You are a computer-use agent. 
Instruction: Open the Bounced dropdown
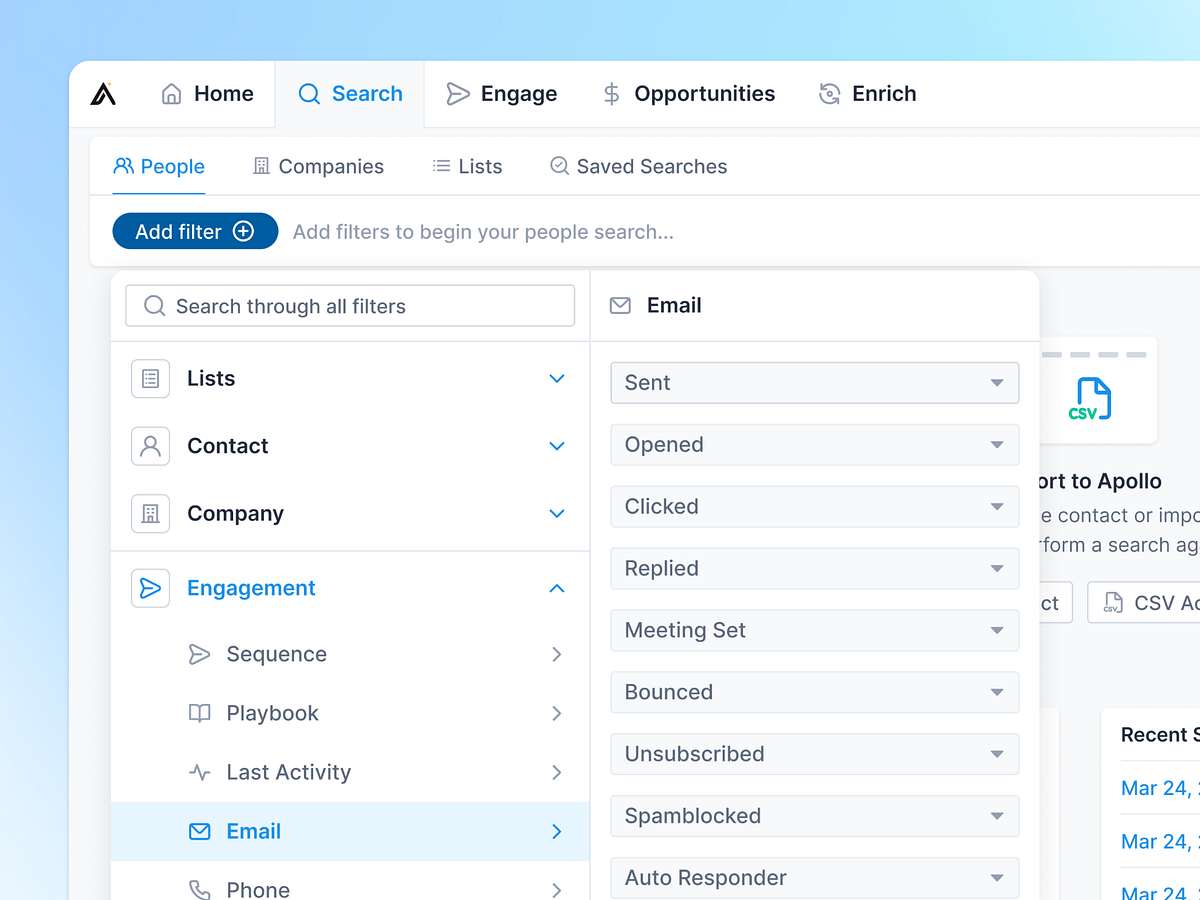point(815,693)
